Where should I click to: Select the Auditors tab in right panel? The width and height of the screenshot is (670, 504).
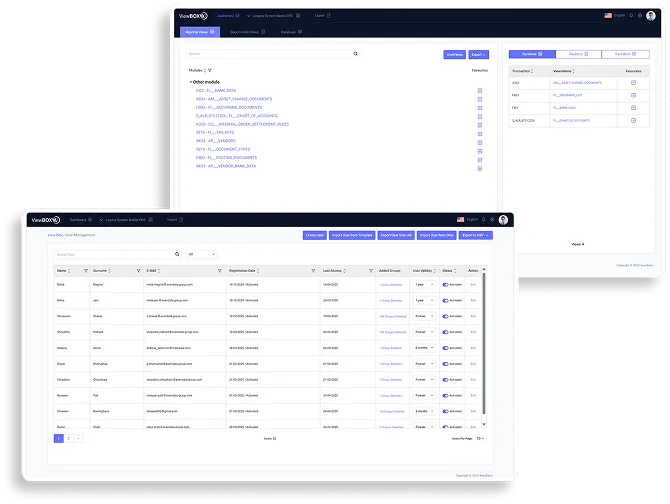(x=578, y=54)
